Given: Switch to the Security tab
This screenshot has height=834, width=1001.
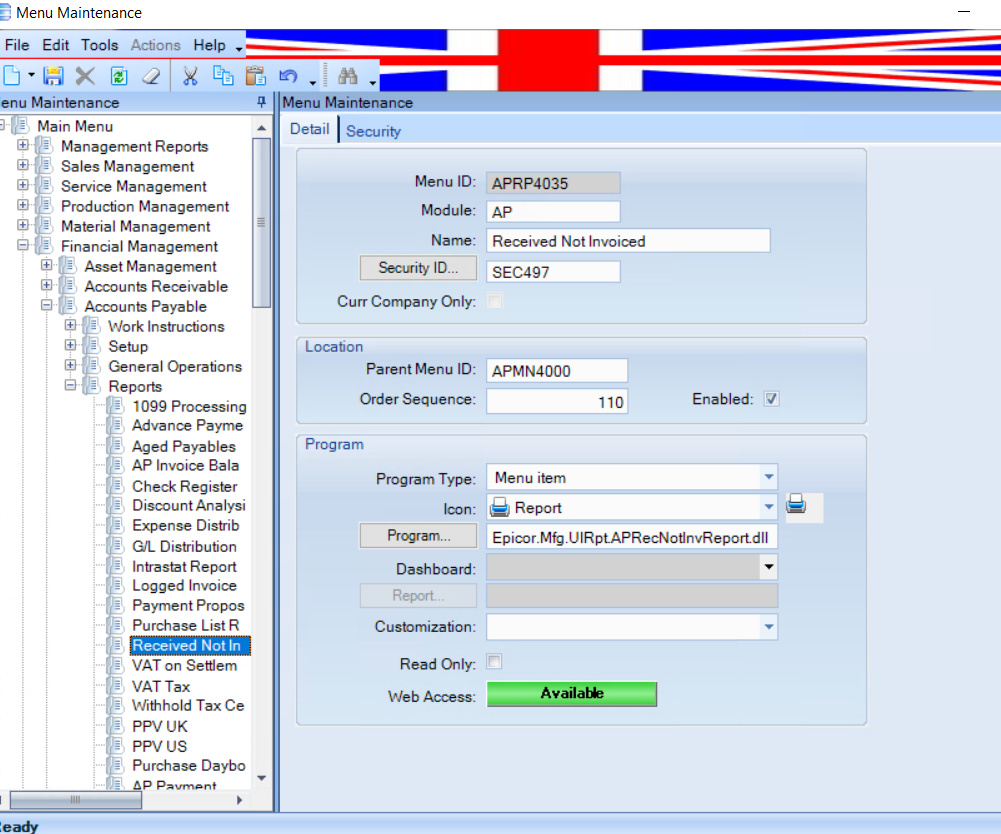Looking at the screenshot, I should 373,131.
